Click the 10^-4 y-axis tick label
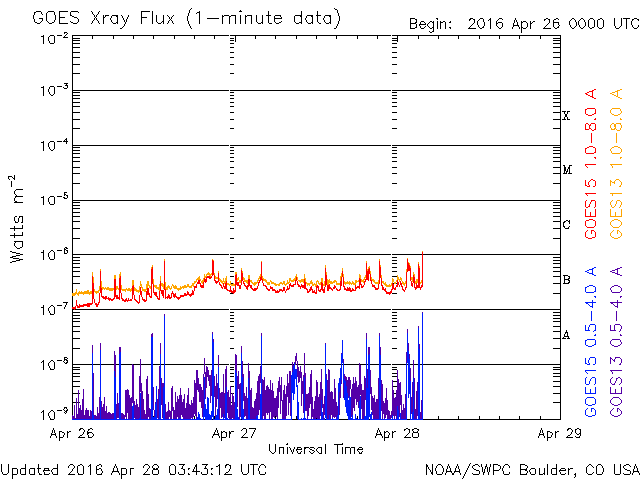The height and width of the screenshot is (480, 640). [x=55, y=145]
